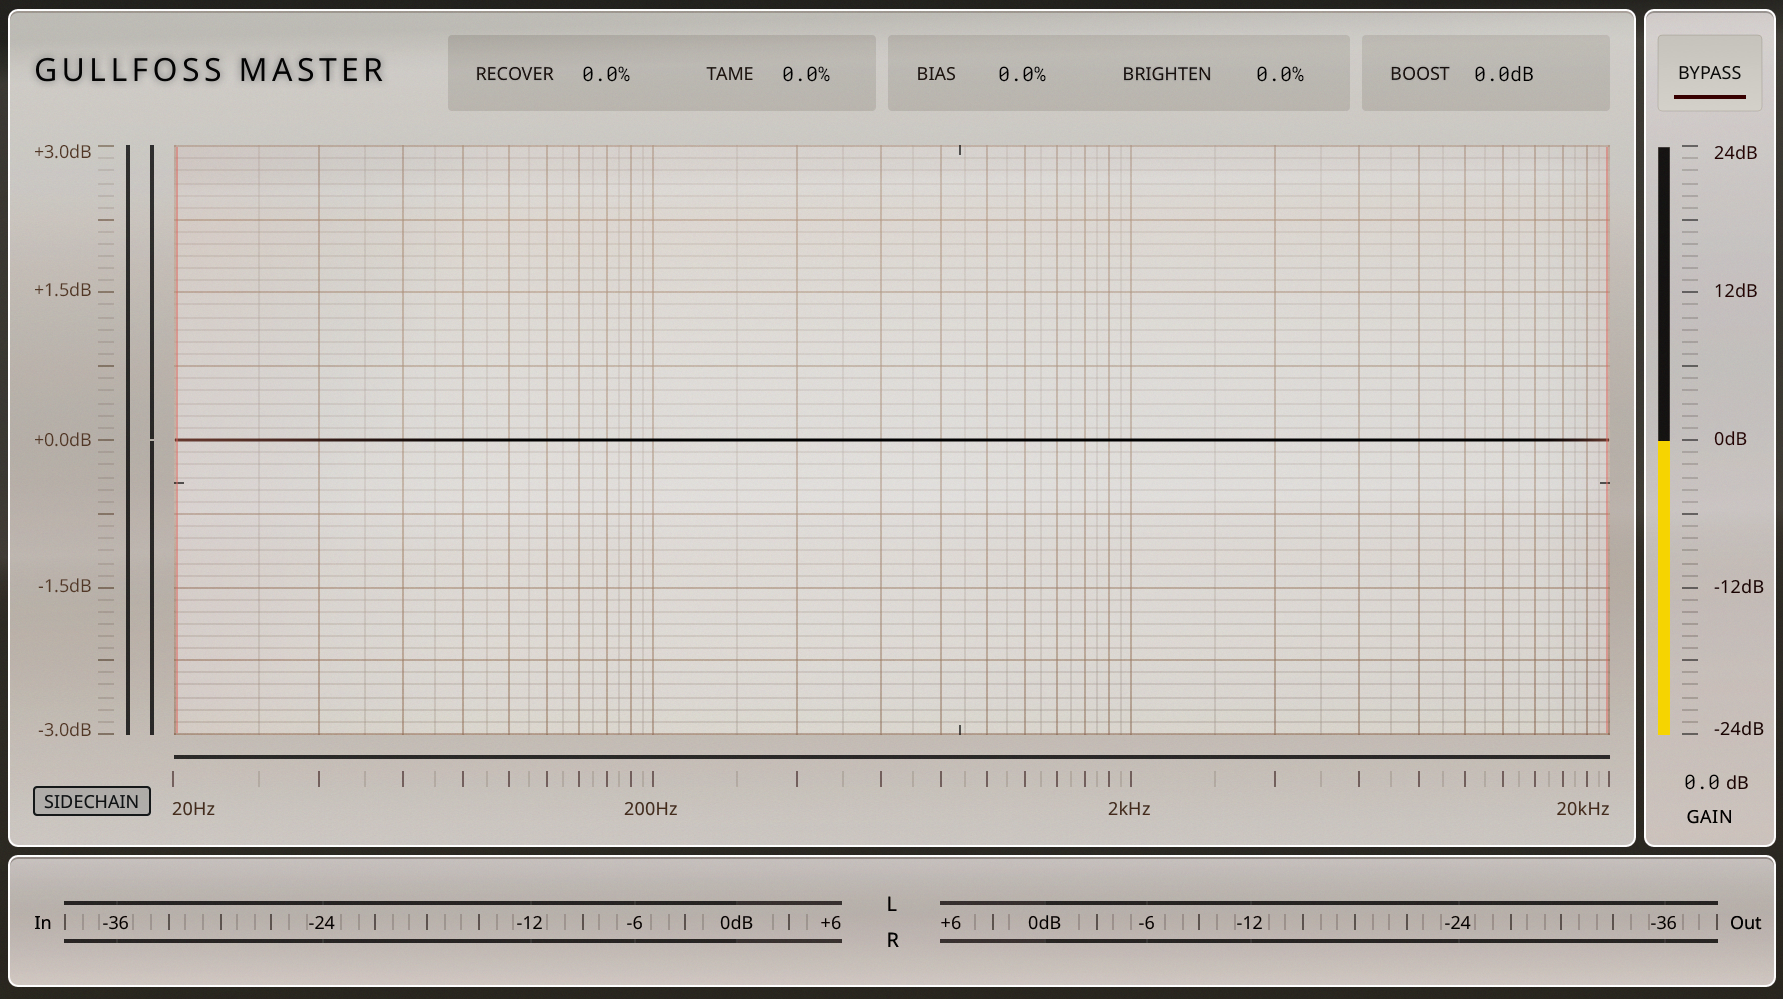The image size is (1783, 999).
Task: Adjust the yellow gain meter slider
Action: [1665, 585]
